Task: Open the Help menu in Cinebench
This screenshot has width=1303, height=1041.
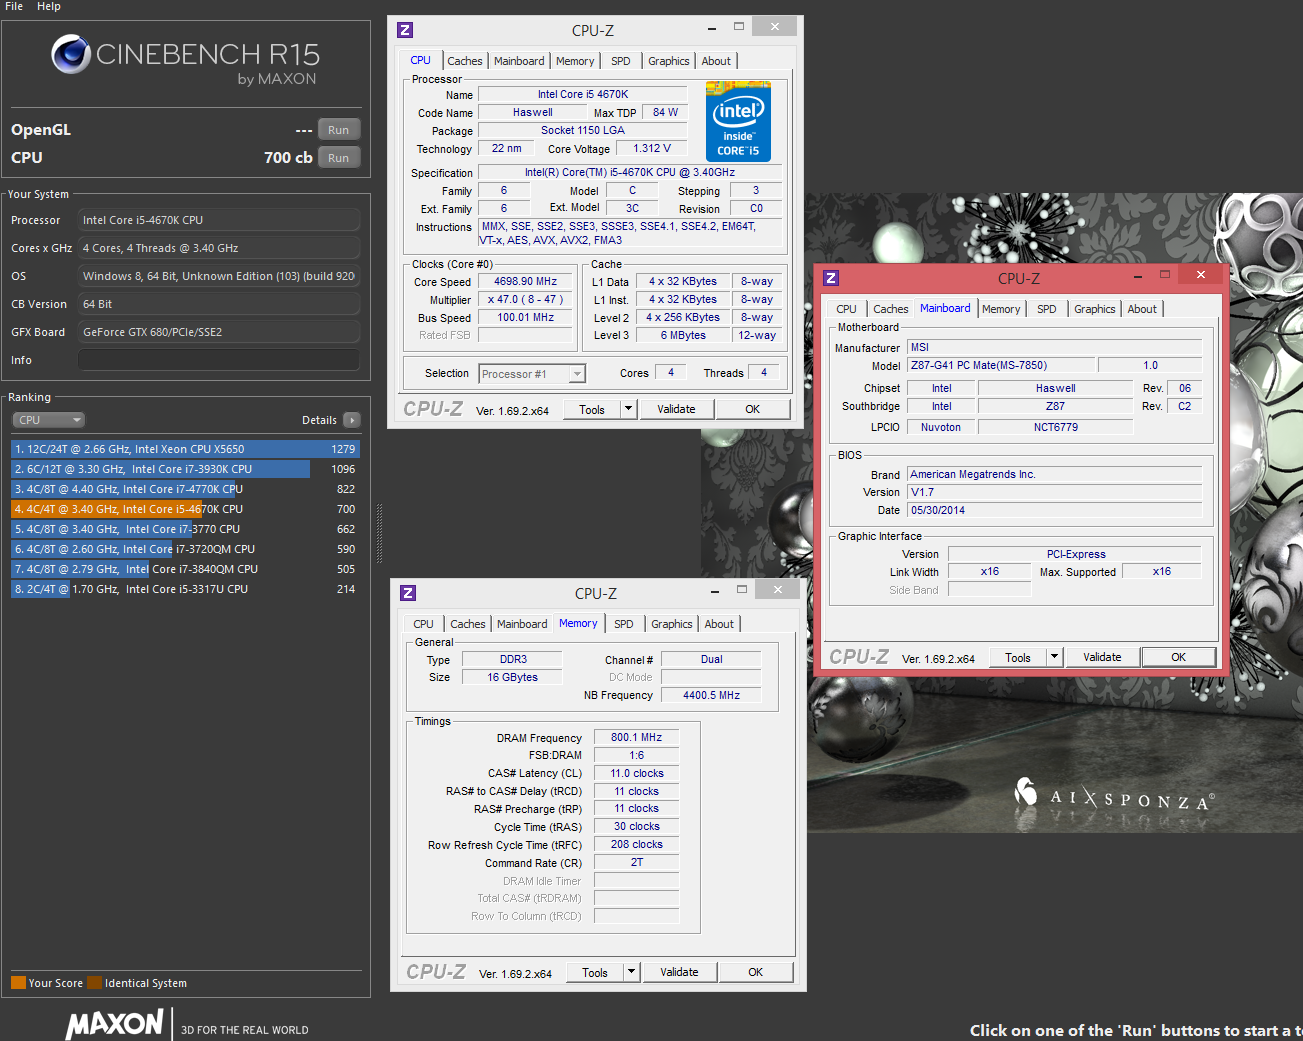Action: coord(49,6)
